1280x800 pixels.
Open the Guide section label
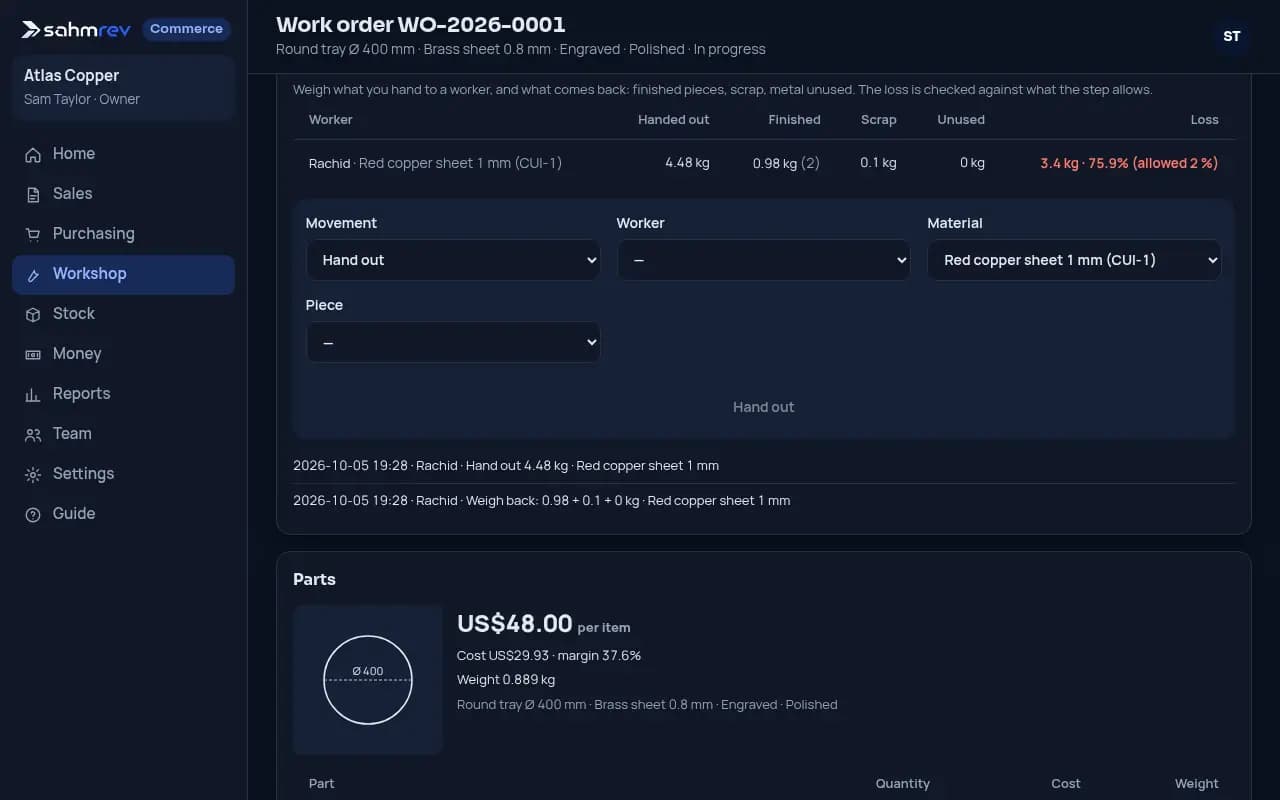click(x=74, y=514)
